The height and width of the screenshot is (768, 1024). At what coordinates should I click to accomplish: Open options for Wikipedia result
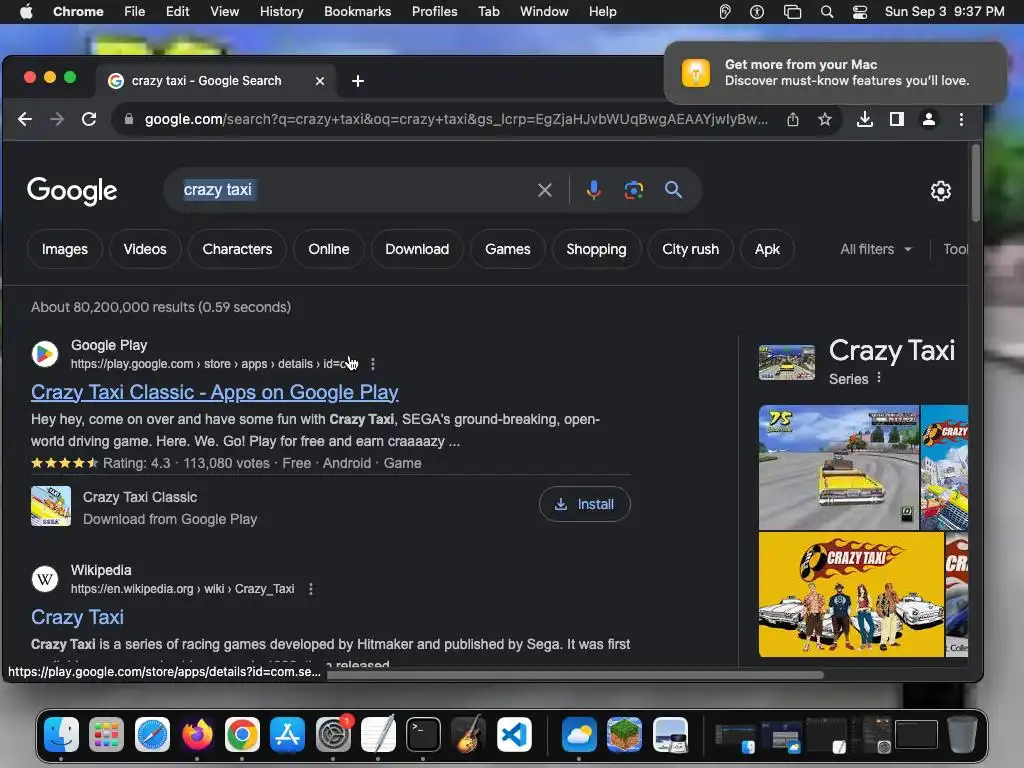click(x=311, y=589)
